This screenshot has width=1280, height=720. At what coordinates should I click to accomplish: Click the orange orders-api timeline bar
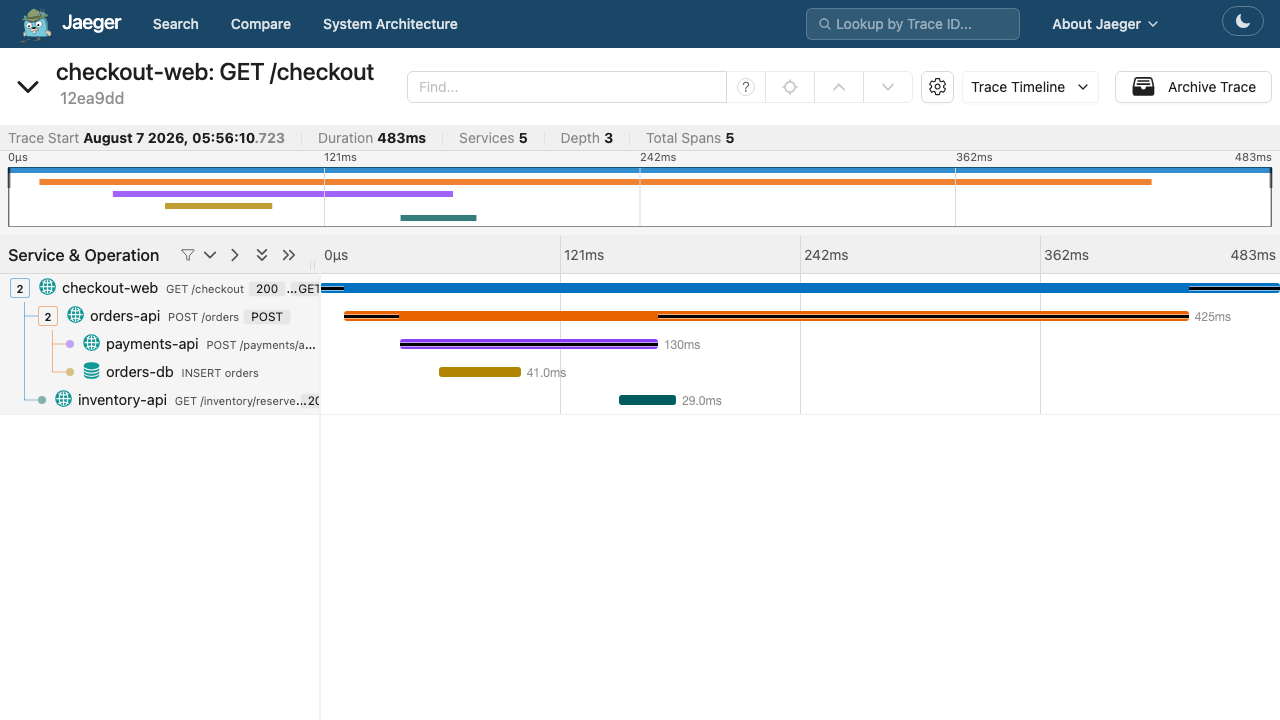click(766, 316)
